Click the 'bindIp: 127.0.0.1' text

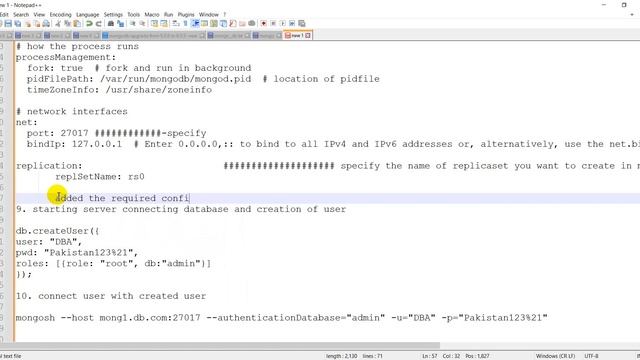(74, 144)
